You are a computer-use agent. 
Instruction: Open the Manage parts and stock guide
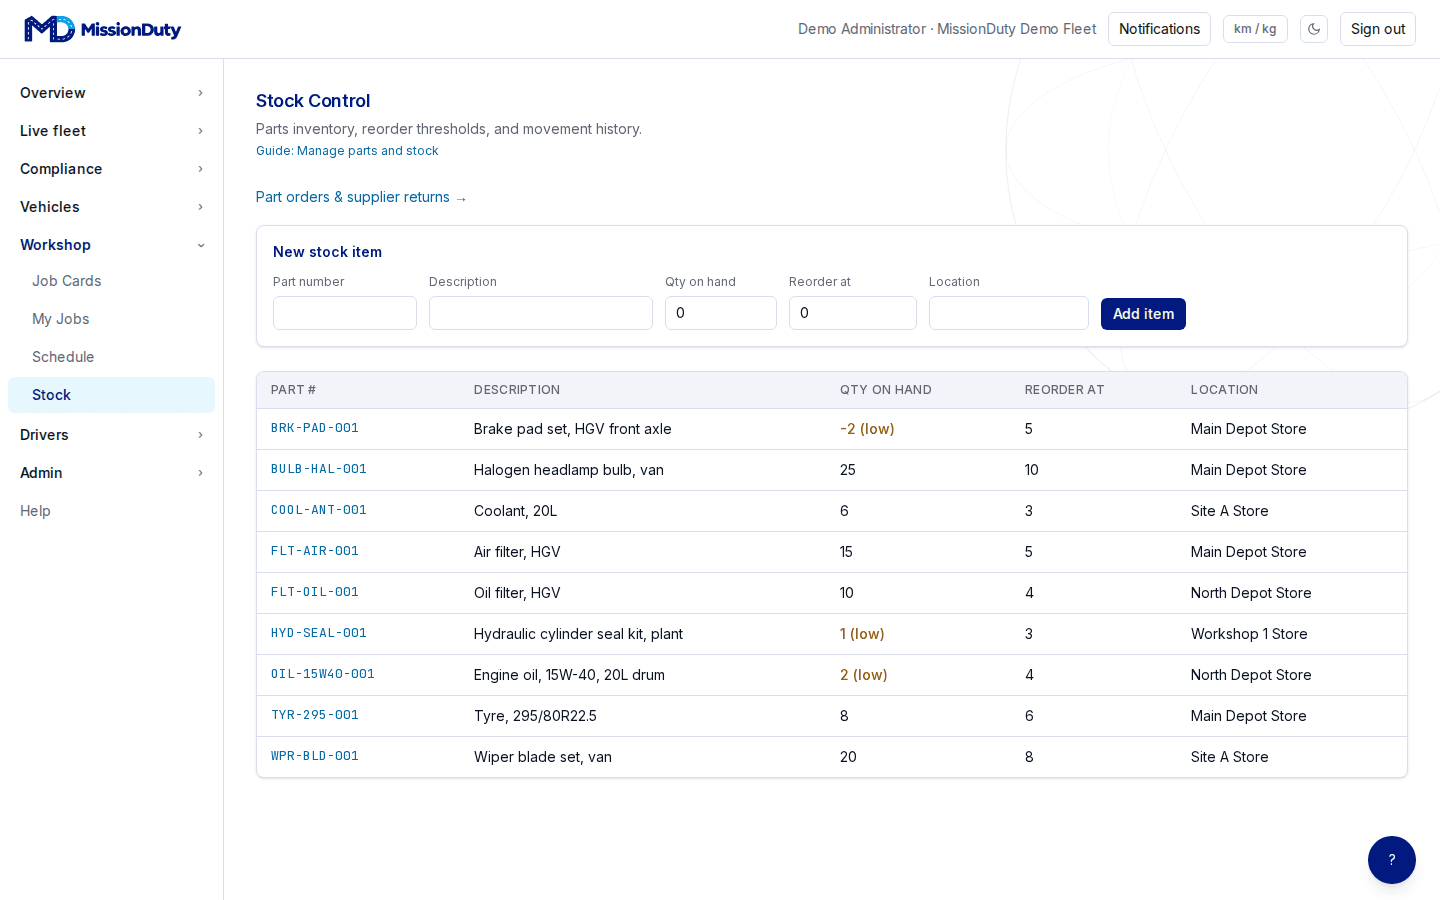coord(347,151)
